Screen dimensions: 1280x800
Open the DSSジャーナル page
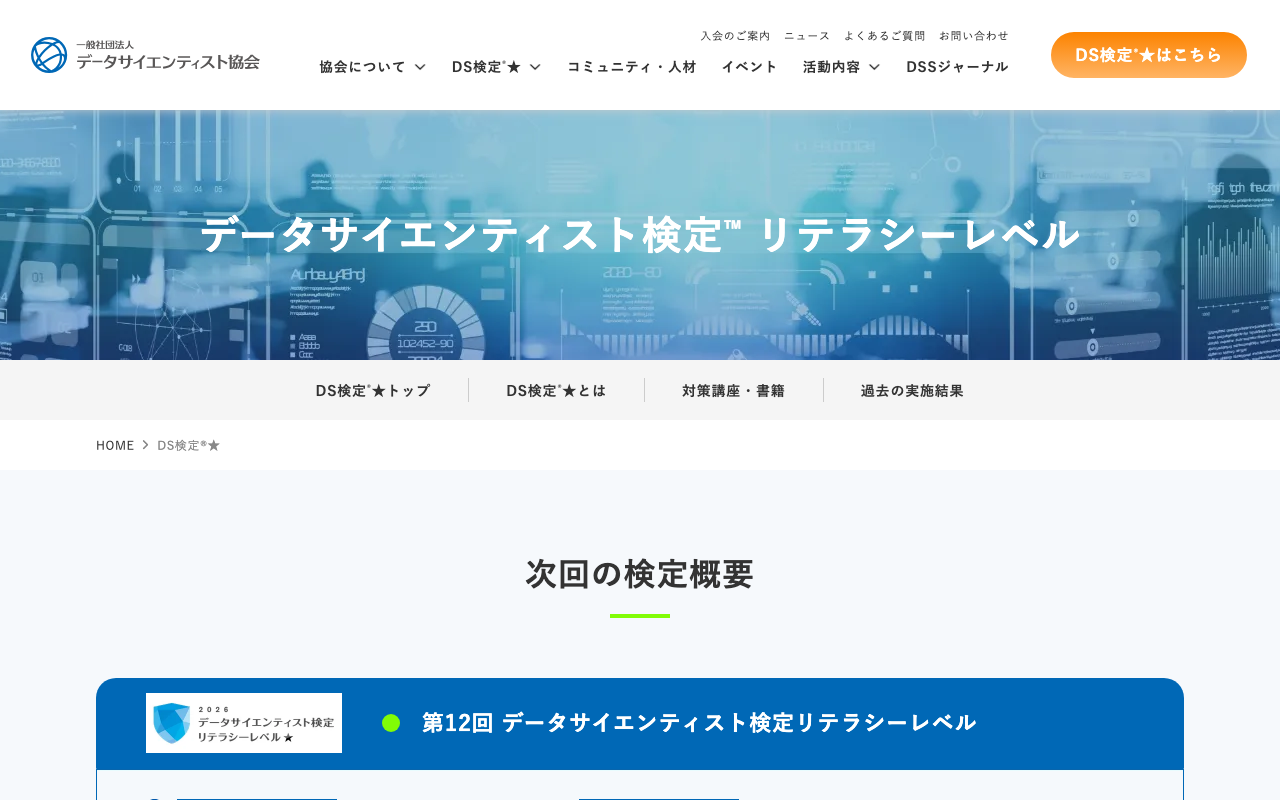tap(957, 66)
